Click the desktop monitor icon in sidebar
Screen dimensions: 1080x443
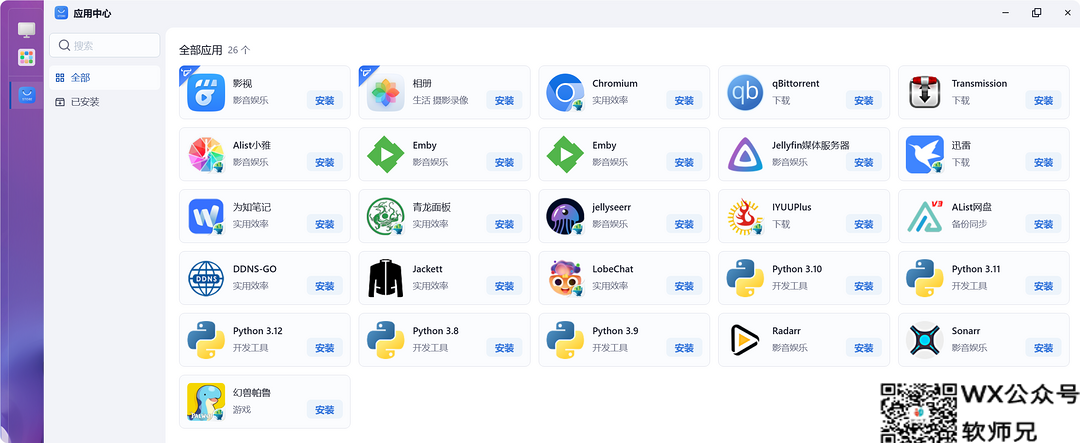pyautogui.click(x=27, y=30)
